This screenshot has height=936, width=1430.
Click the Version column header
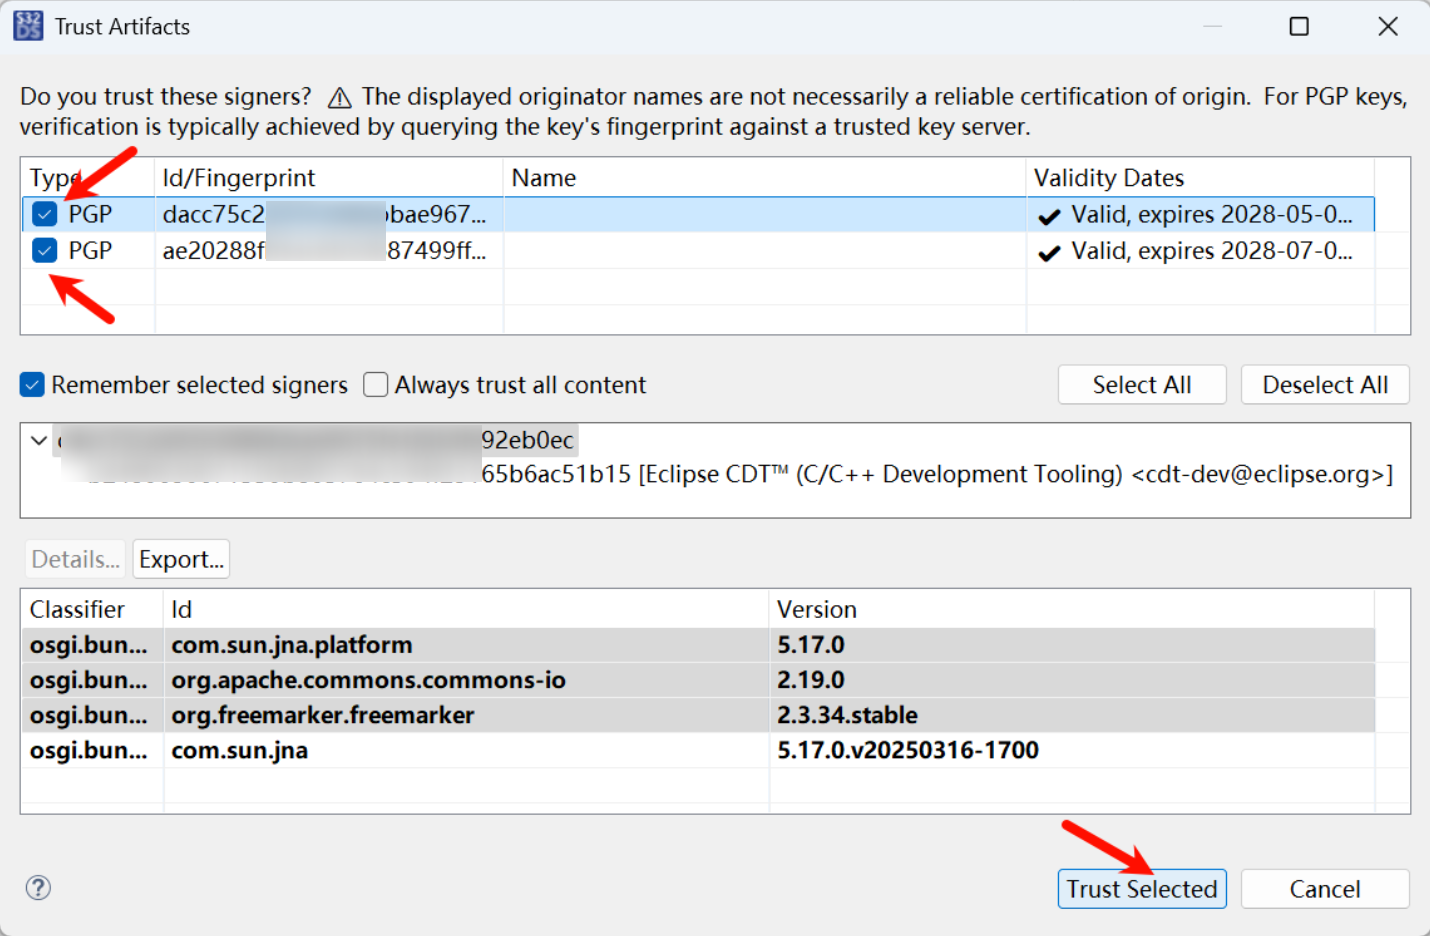(1072, 610)
